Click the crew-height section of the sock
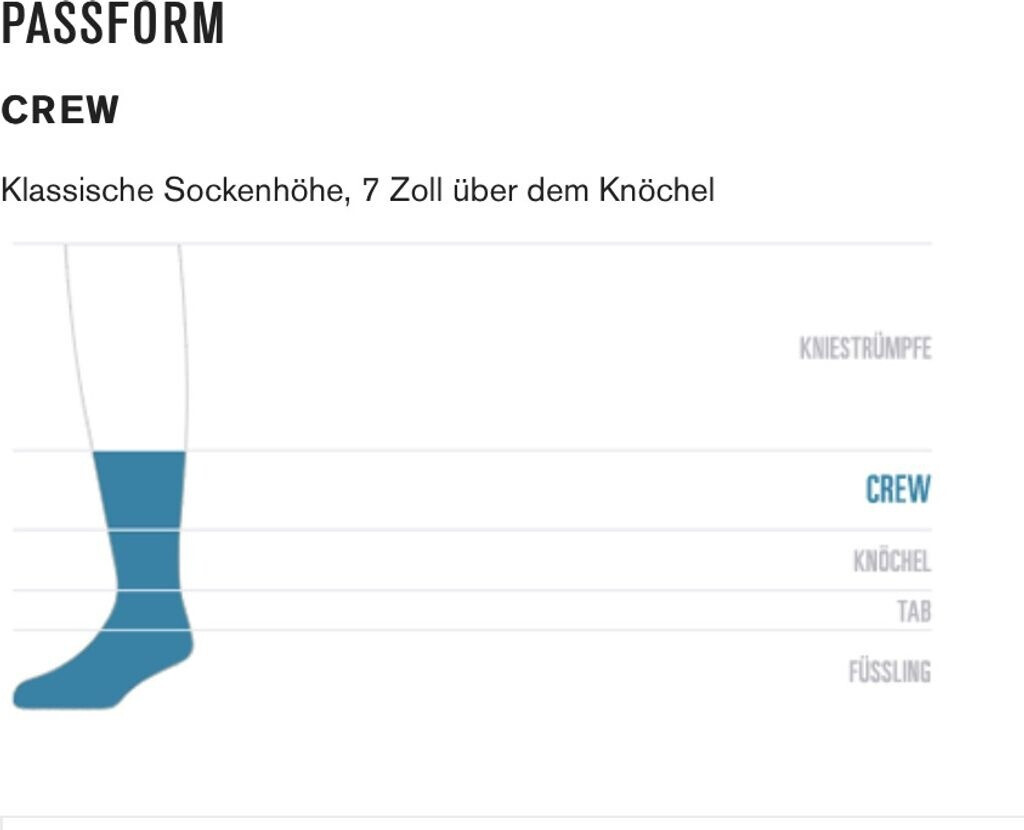1024x830 pixels. (x=139, y=490)
